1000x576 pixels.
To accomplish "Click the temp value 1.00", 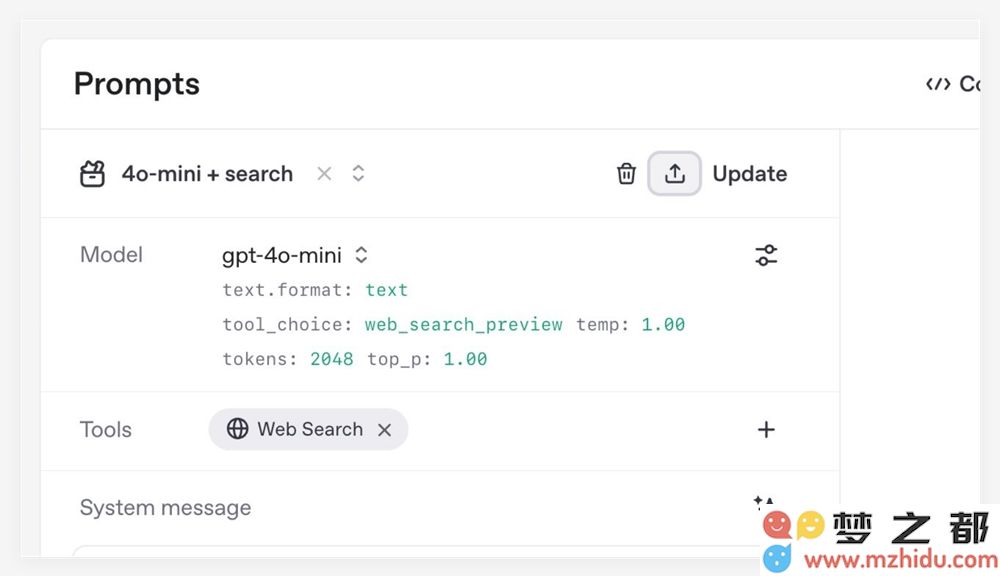I will (x=663, y=325).
